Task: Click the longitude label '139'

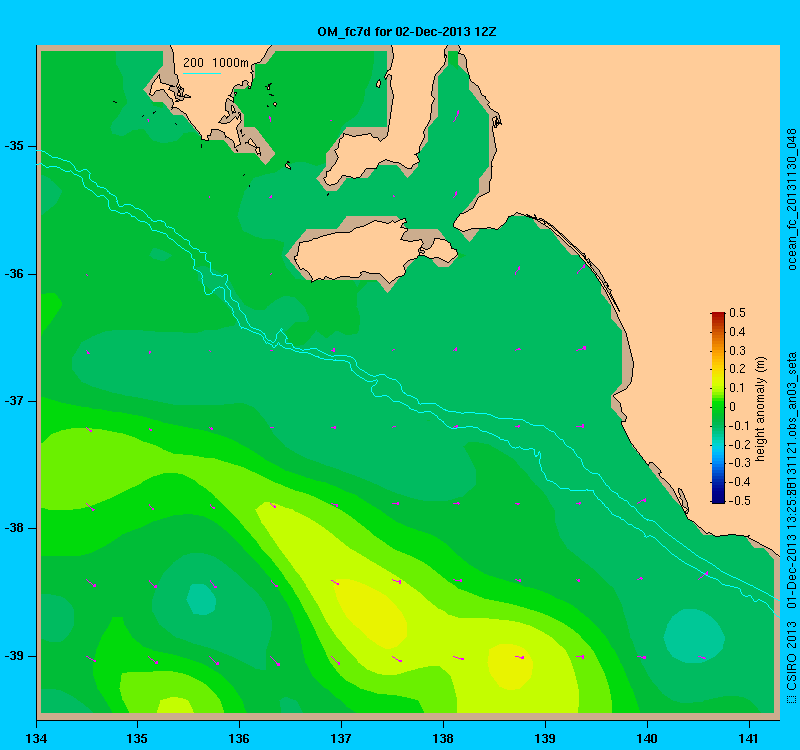Action: point(545,738)
